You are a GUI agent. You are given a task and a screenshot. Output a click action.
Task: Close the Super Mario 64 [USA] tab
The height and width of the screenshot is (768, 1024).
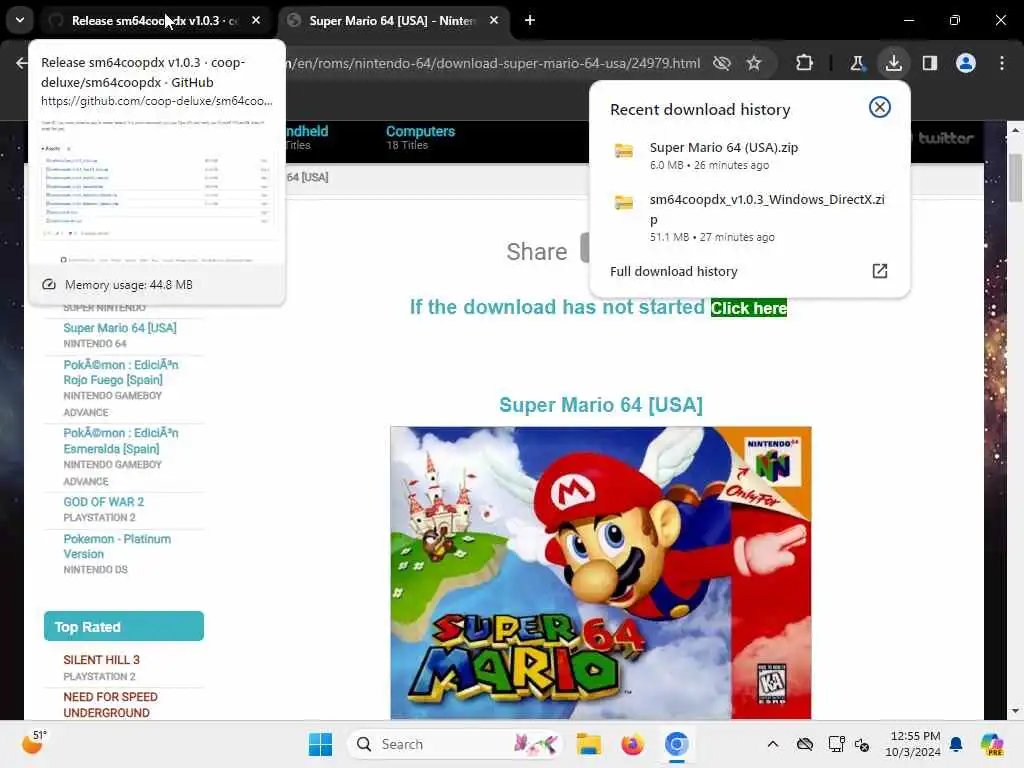(494, 21)
